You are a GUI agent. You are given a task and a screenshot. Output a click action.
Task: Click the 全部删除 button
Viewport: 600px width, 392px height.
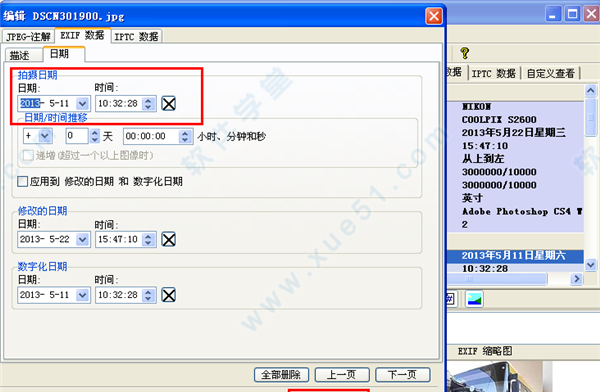click(281, 375)
